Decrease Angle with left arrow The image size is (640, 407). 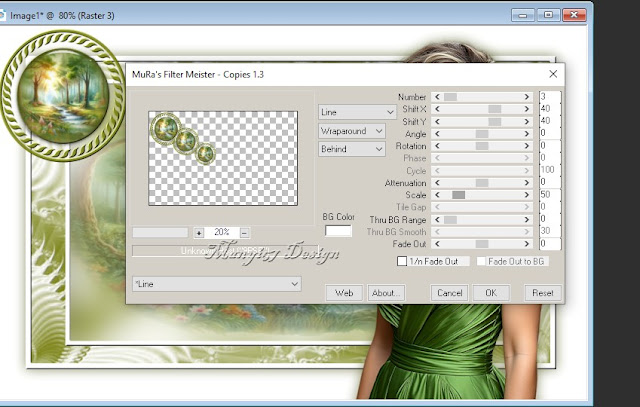click(x=437, y=133)
